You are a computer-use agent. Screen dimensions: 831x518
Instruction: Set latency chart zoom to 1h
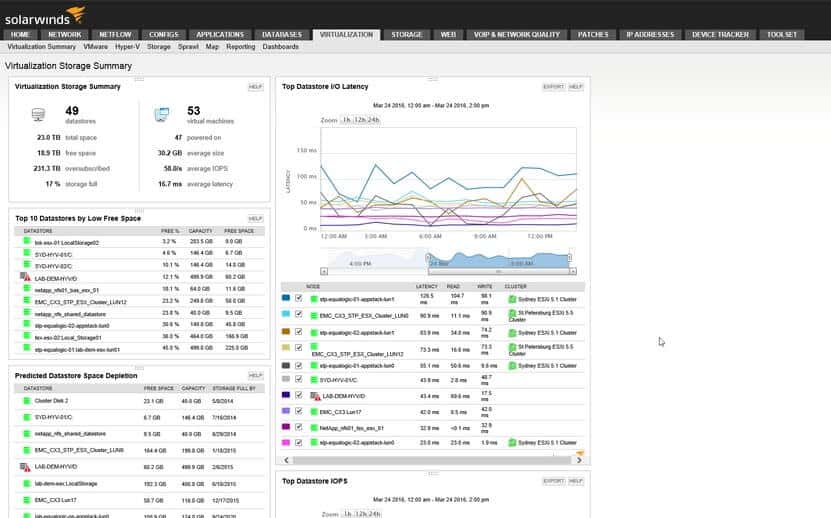tap(346, 120)
